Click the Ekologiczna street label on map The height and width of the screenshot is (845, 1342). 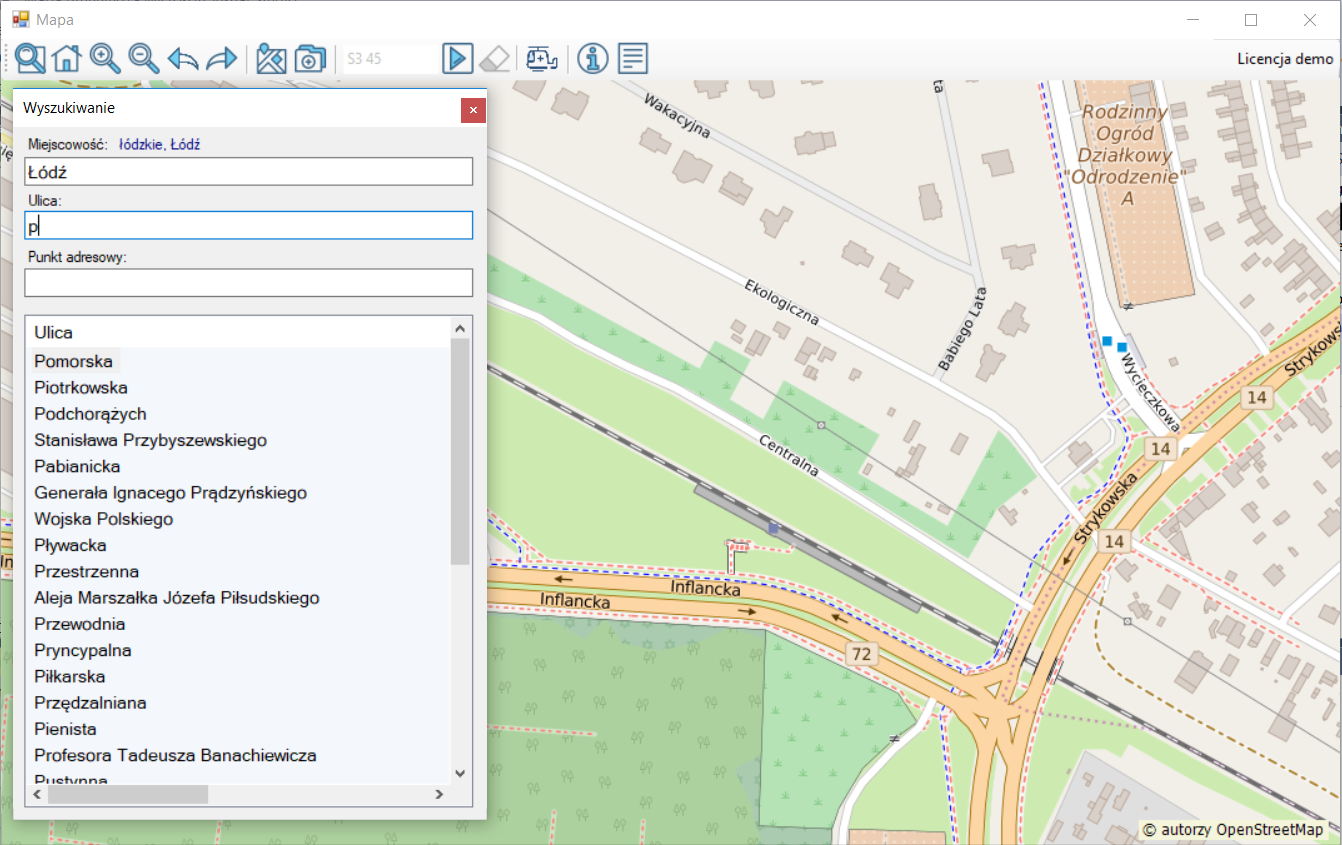[x=782, y=302]
